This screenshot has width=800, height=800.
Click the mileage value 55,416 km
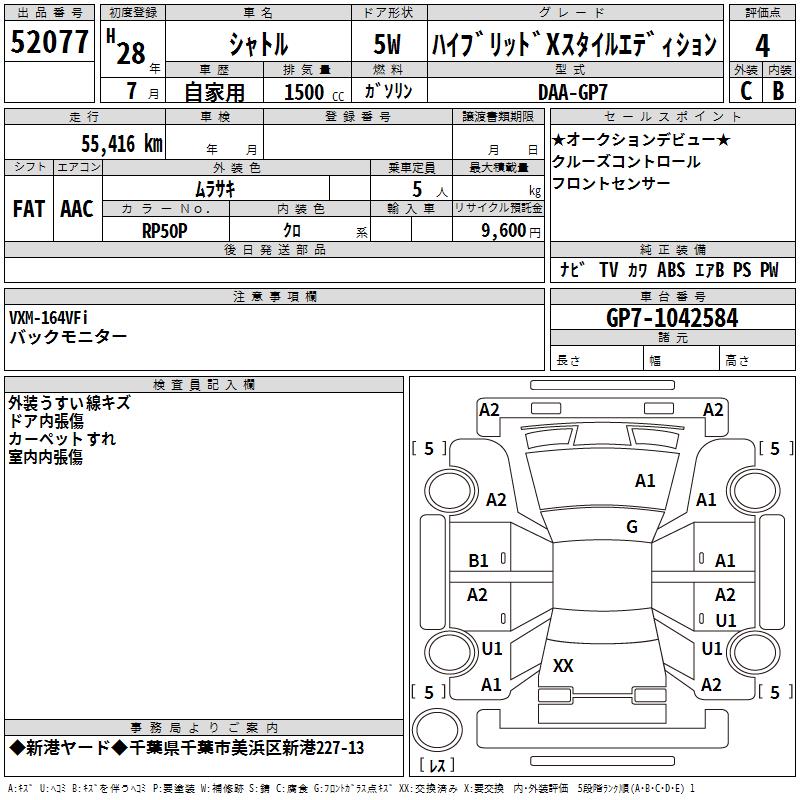pyautogui.click(x=122, y=144)
